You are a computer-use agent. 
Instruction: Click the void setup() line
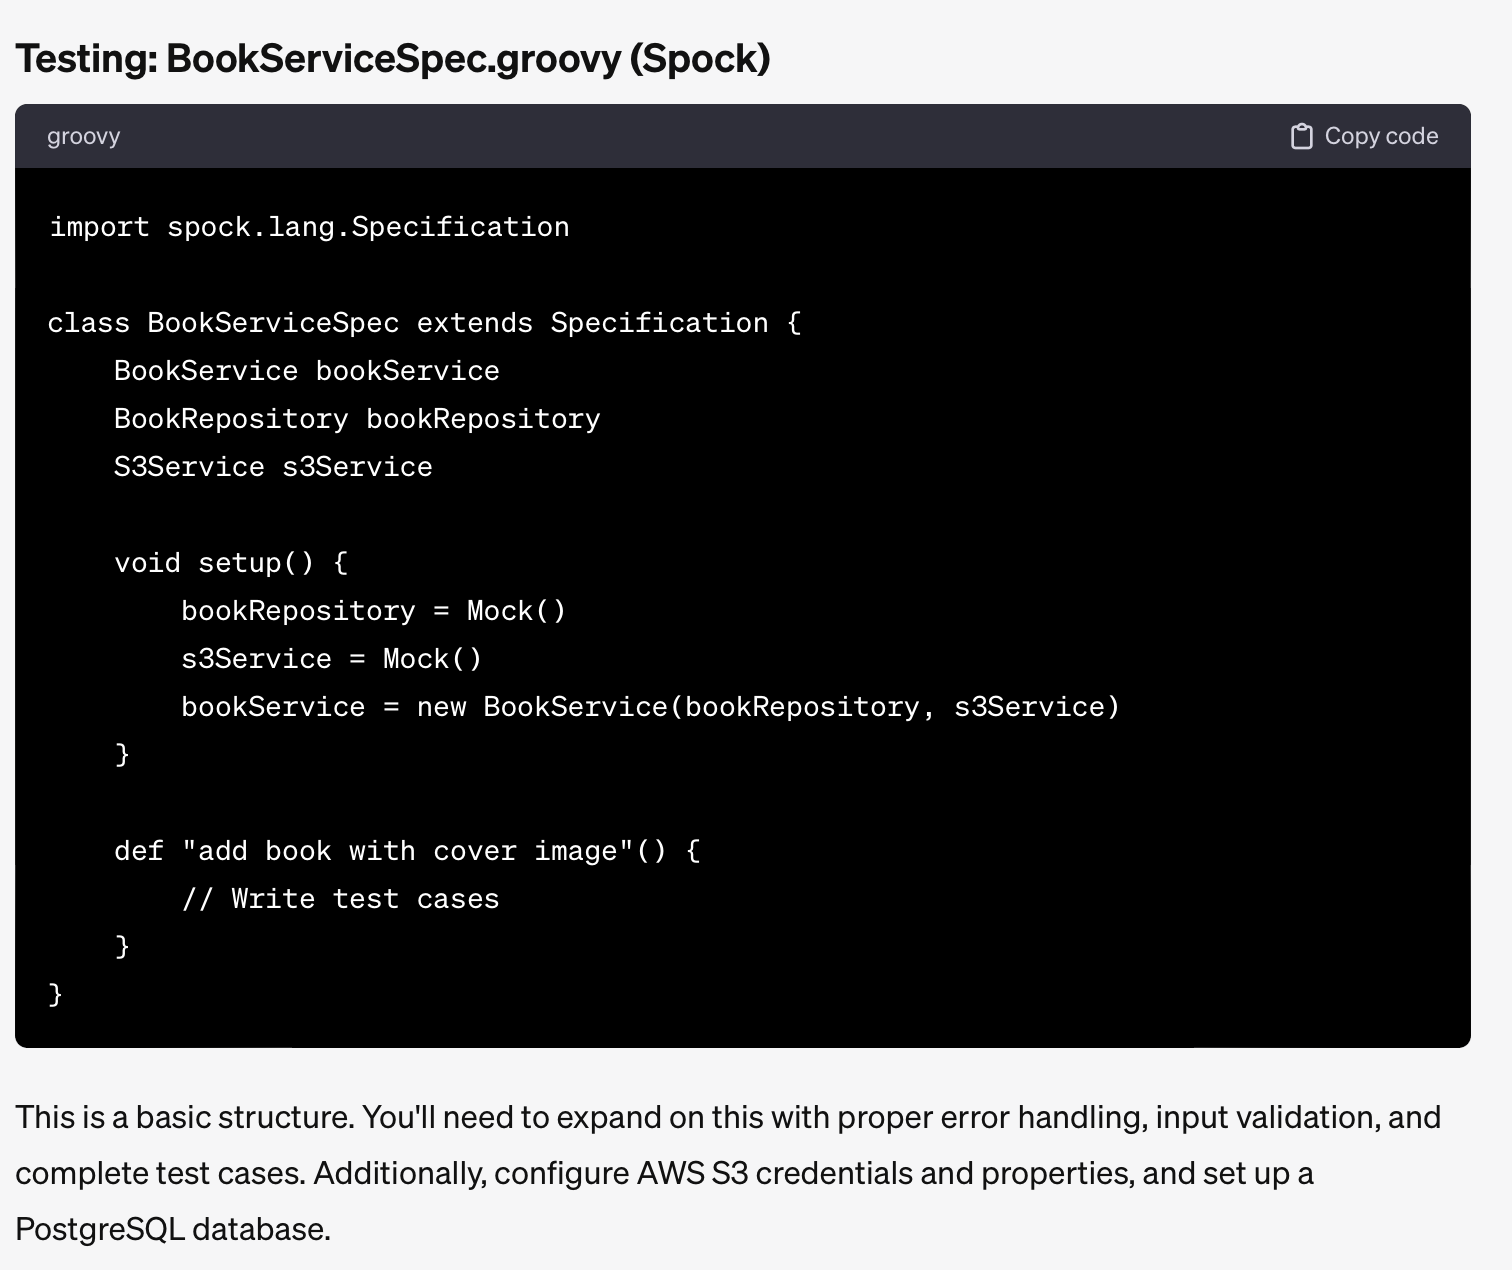pos(231,563)
